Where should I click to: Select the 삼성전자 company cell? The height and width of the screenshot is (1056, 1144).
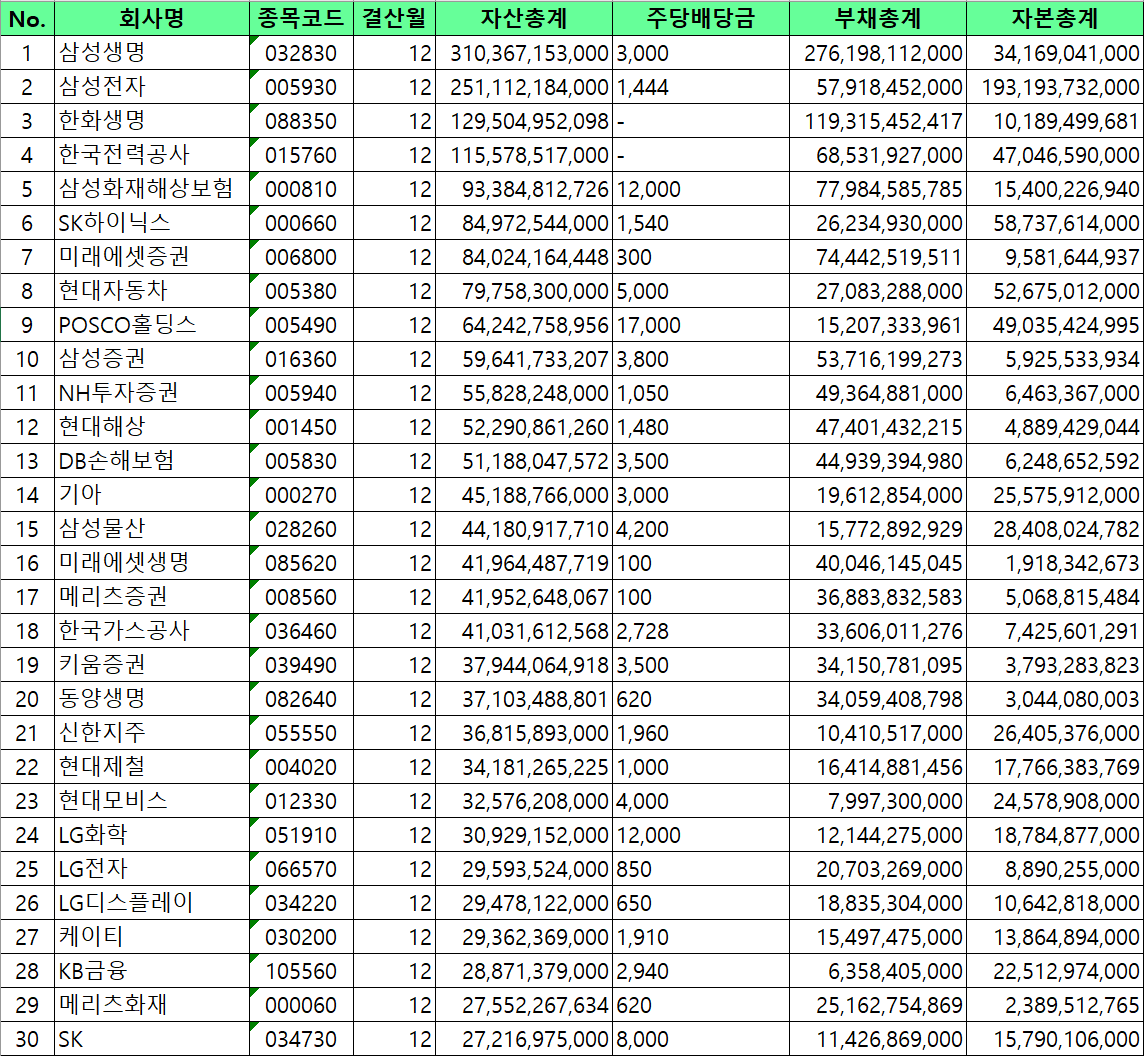152,87
